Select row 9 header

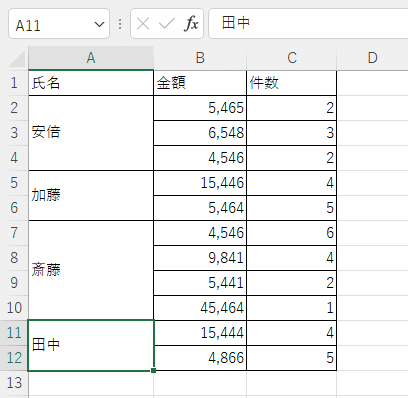[14, 283]
